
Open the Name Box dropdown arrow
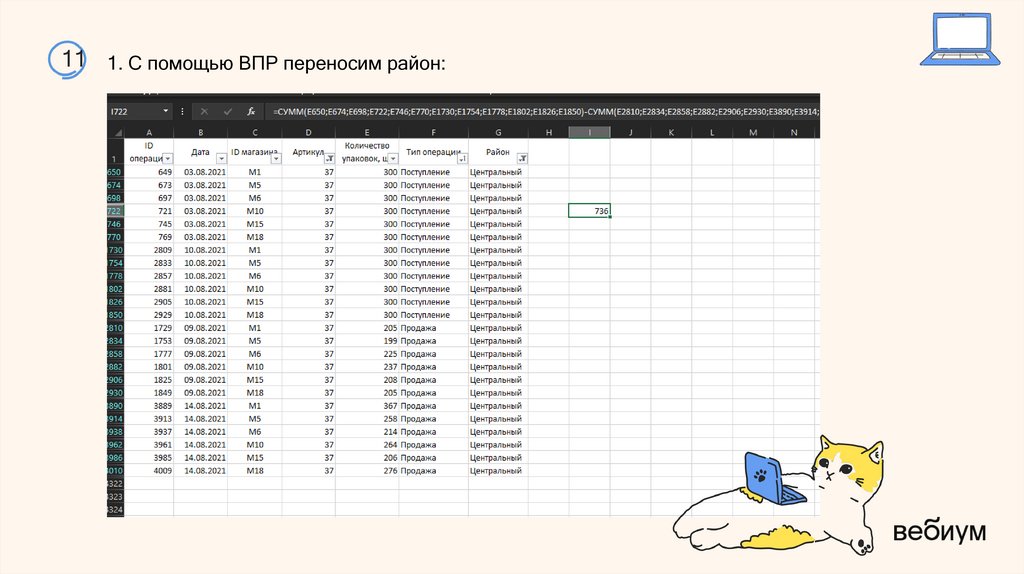pos(165,112)
